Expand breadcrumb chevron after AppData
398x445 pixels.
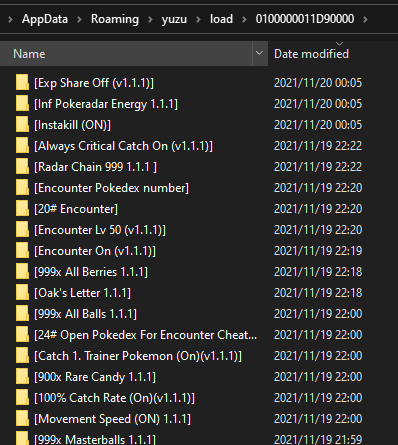79,19
